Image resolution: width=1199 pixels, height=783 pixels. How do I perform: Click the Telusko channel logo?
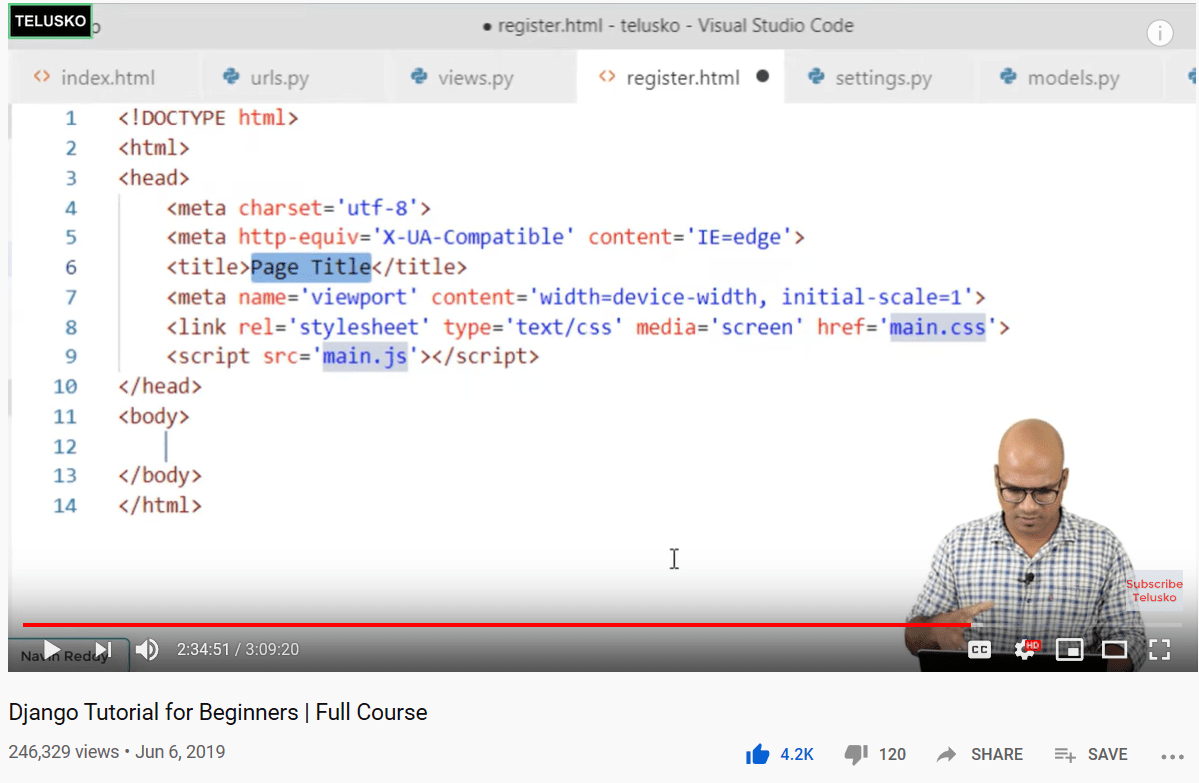pos(50,21)
